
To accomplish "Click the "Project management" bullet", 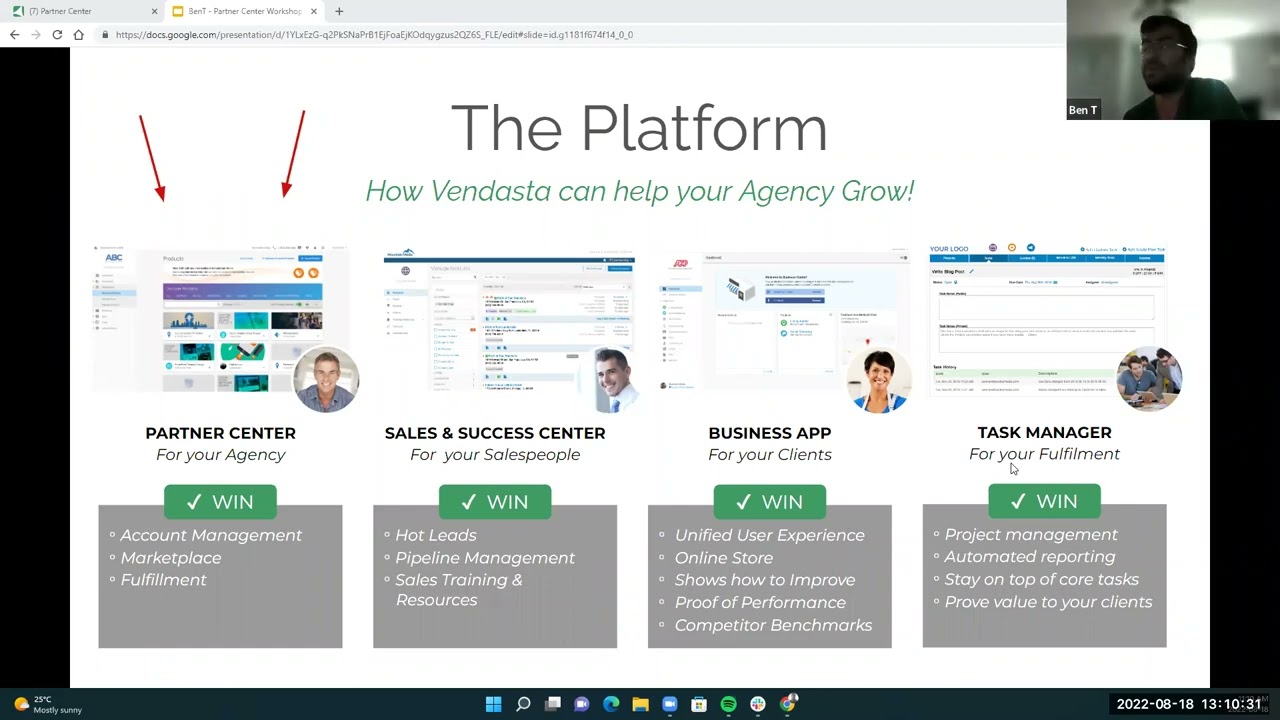I will [1031, 535].
